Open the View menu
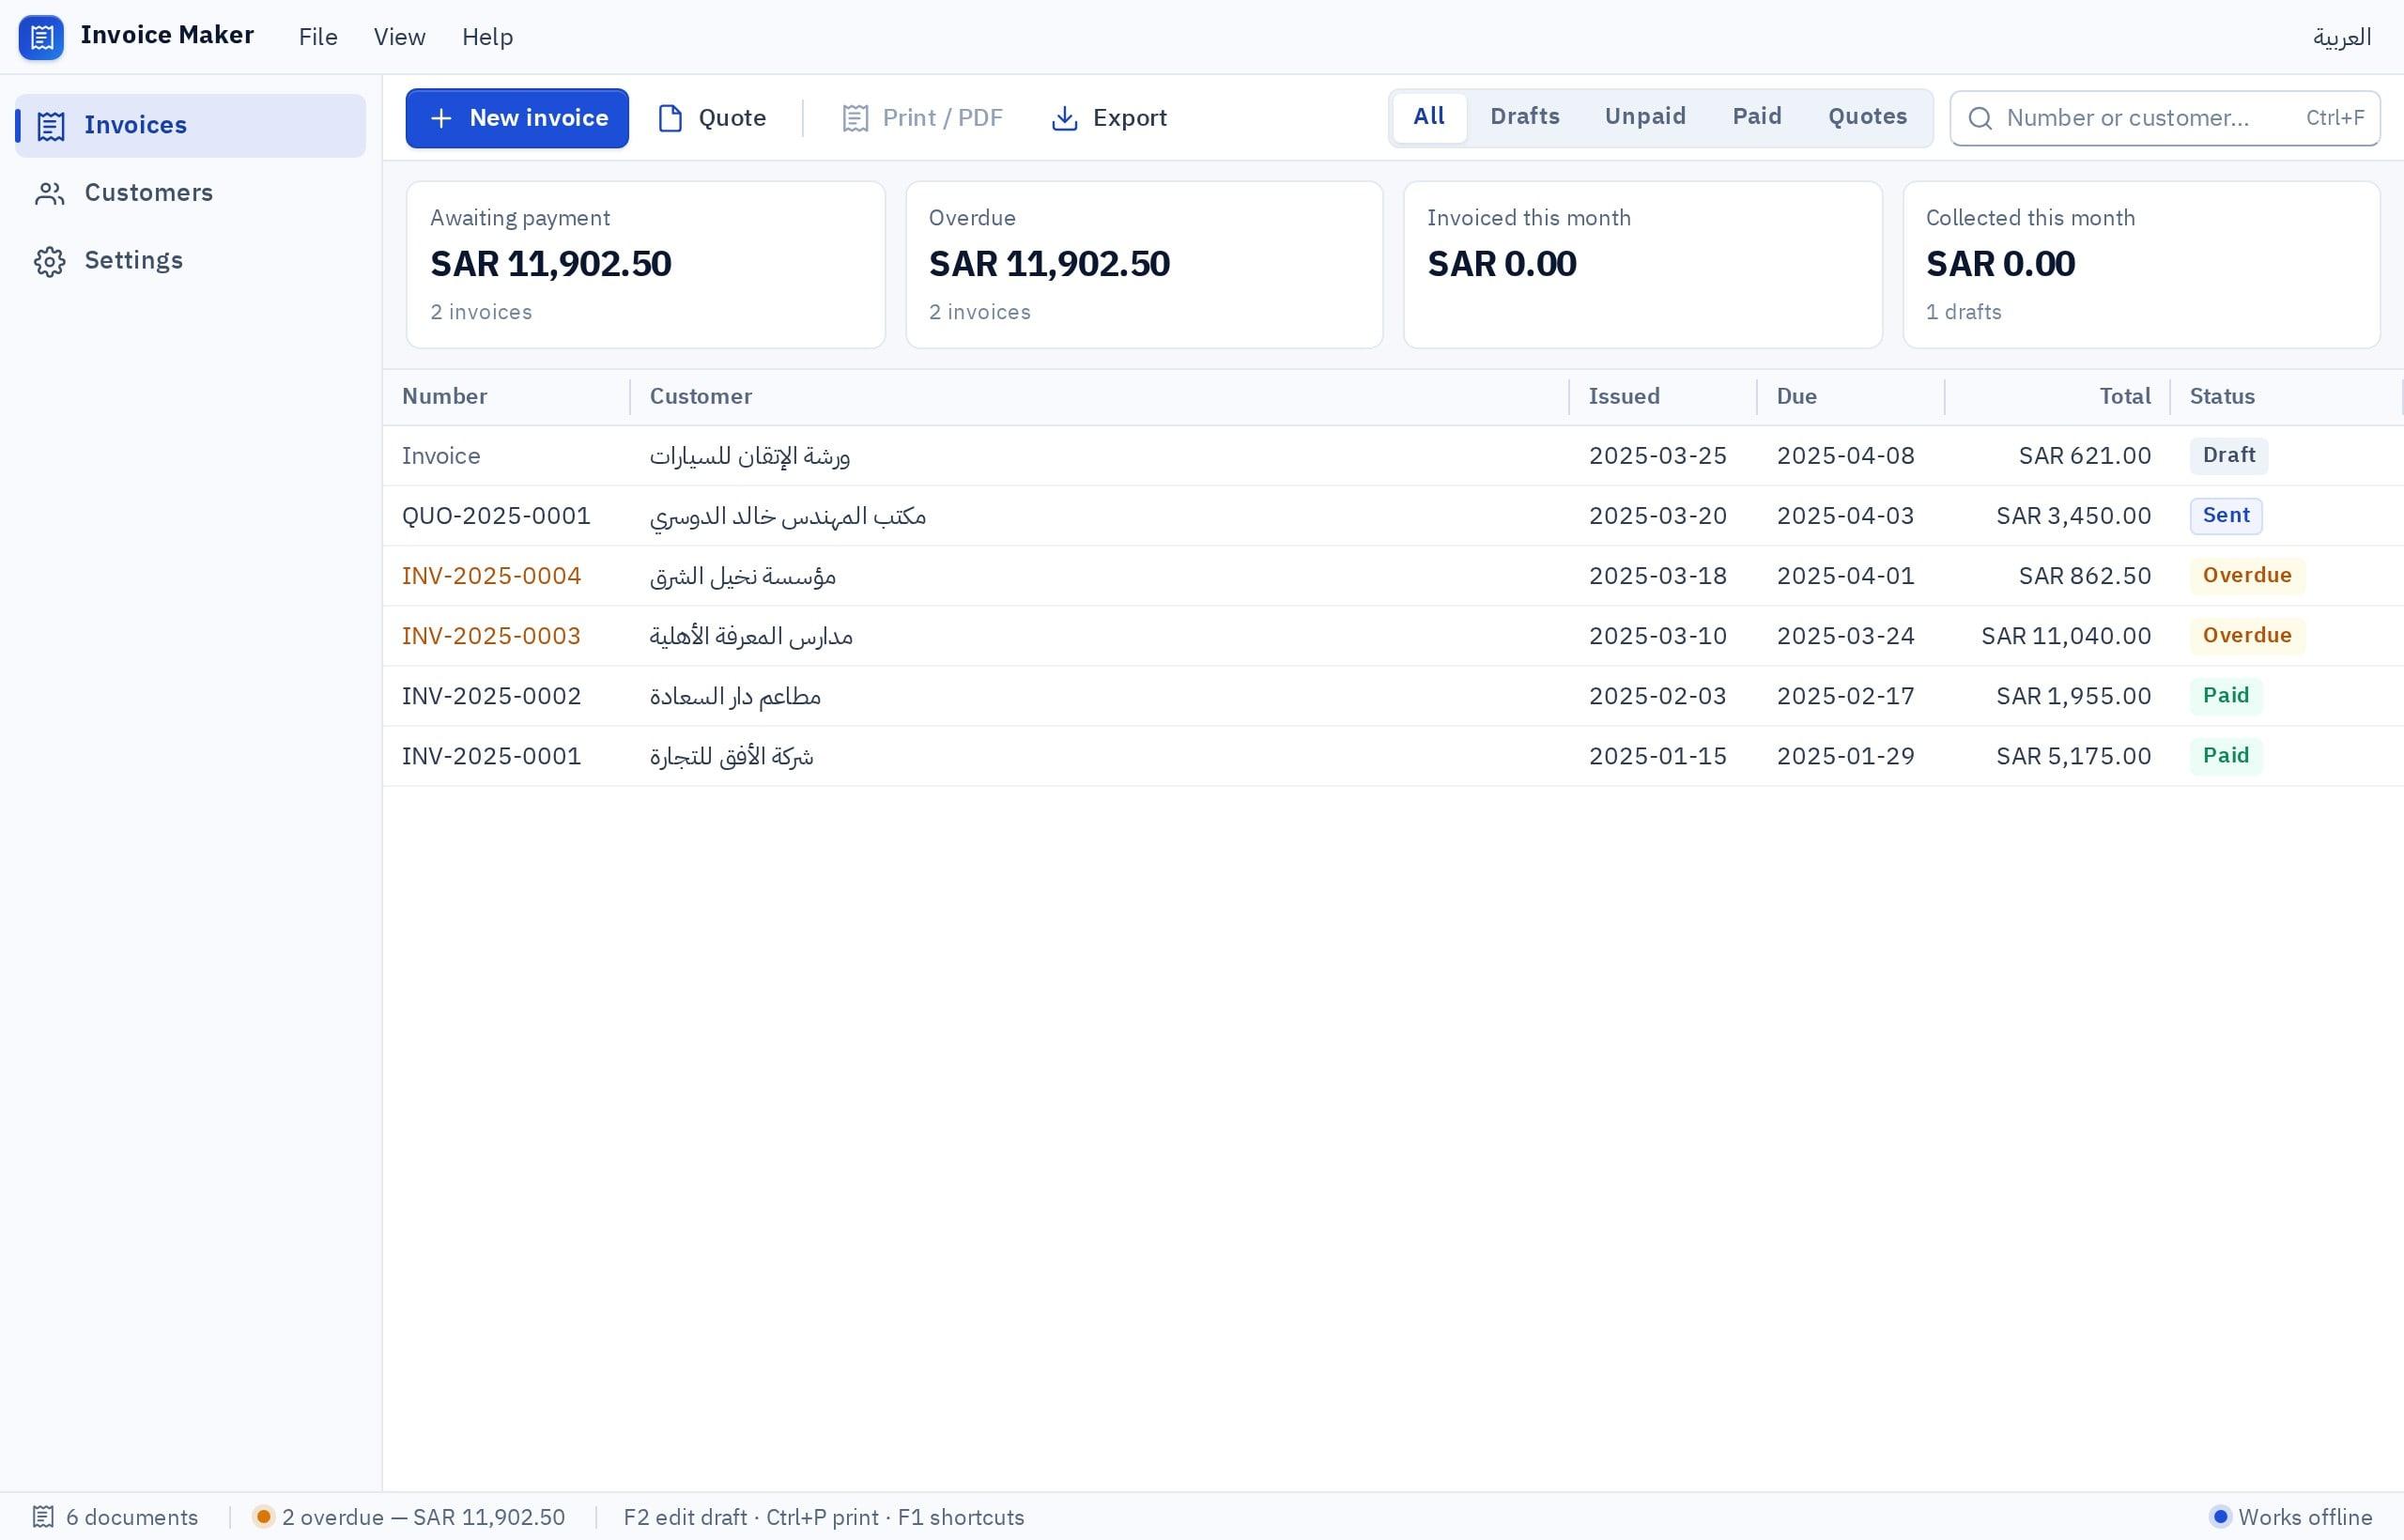This screenshot has width=2404, height=1540. (x=400, y=37)
